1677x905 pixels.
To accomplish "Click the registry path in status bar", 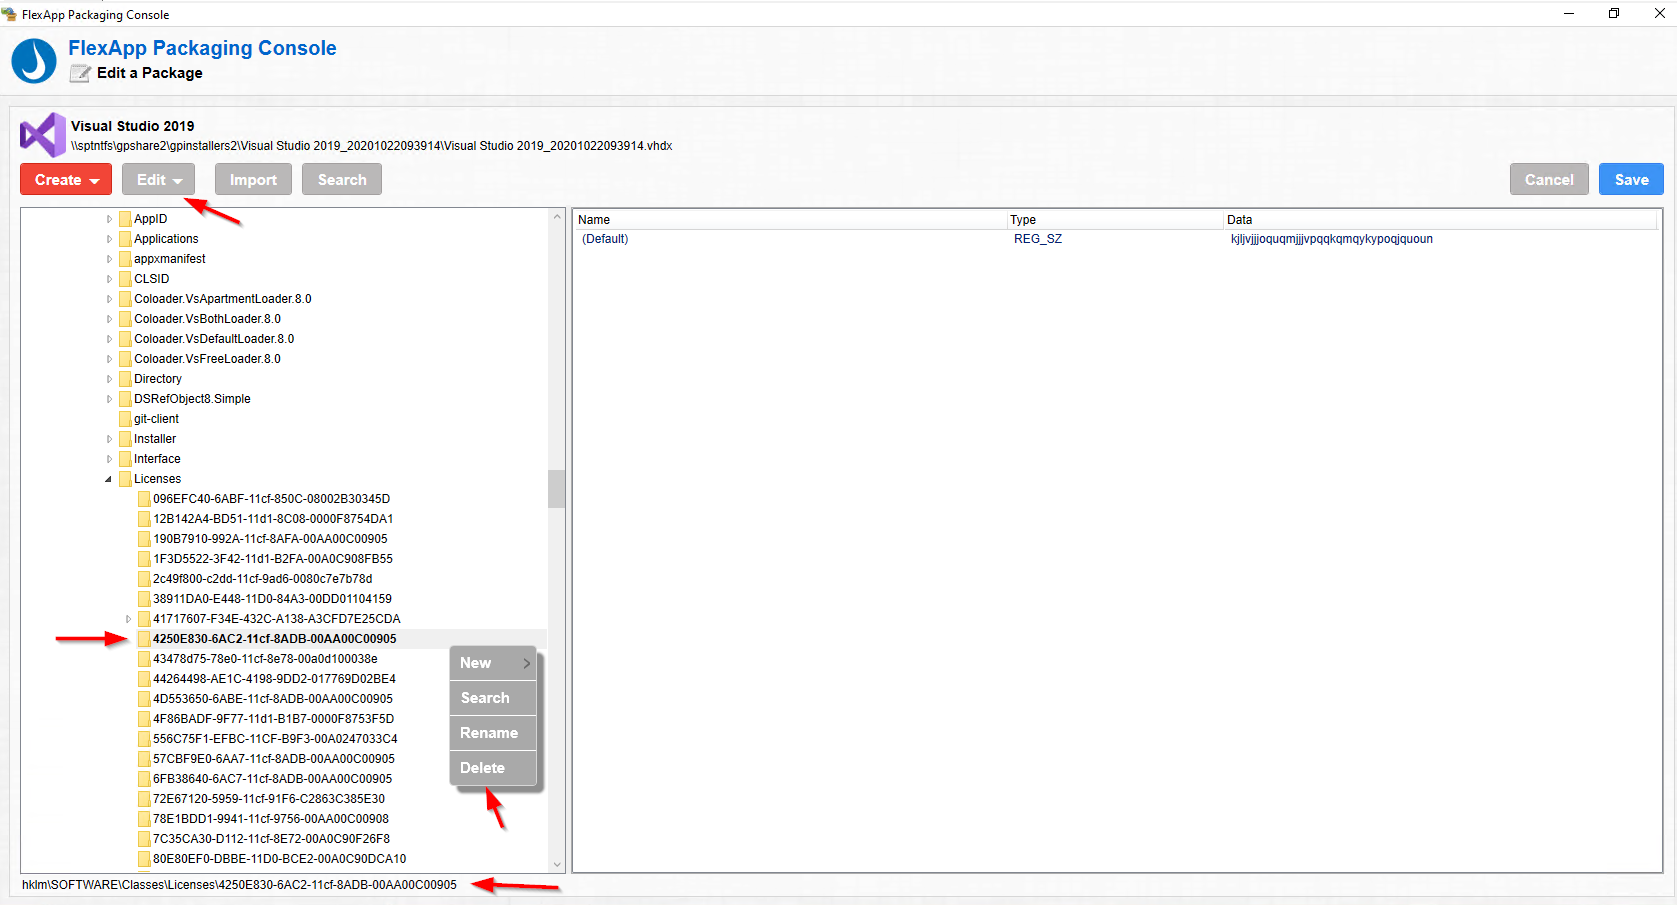I will 239,885.
